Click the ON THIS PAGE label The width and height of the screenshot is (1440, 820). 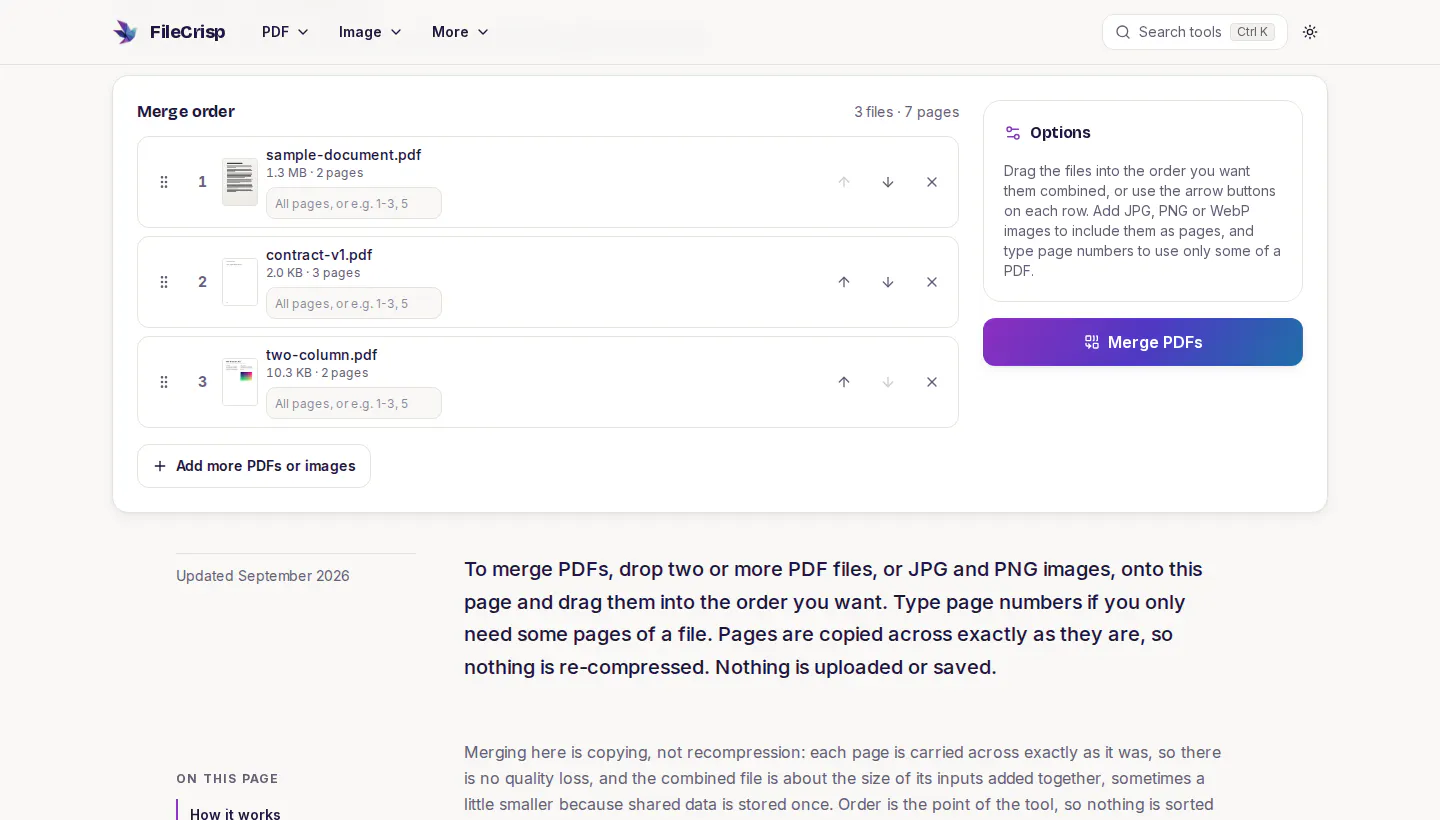[227, 779]
